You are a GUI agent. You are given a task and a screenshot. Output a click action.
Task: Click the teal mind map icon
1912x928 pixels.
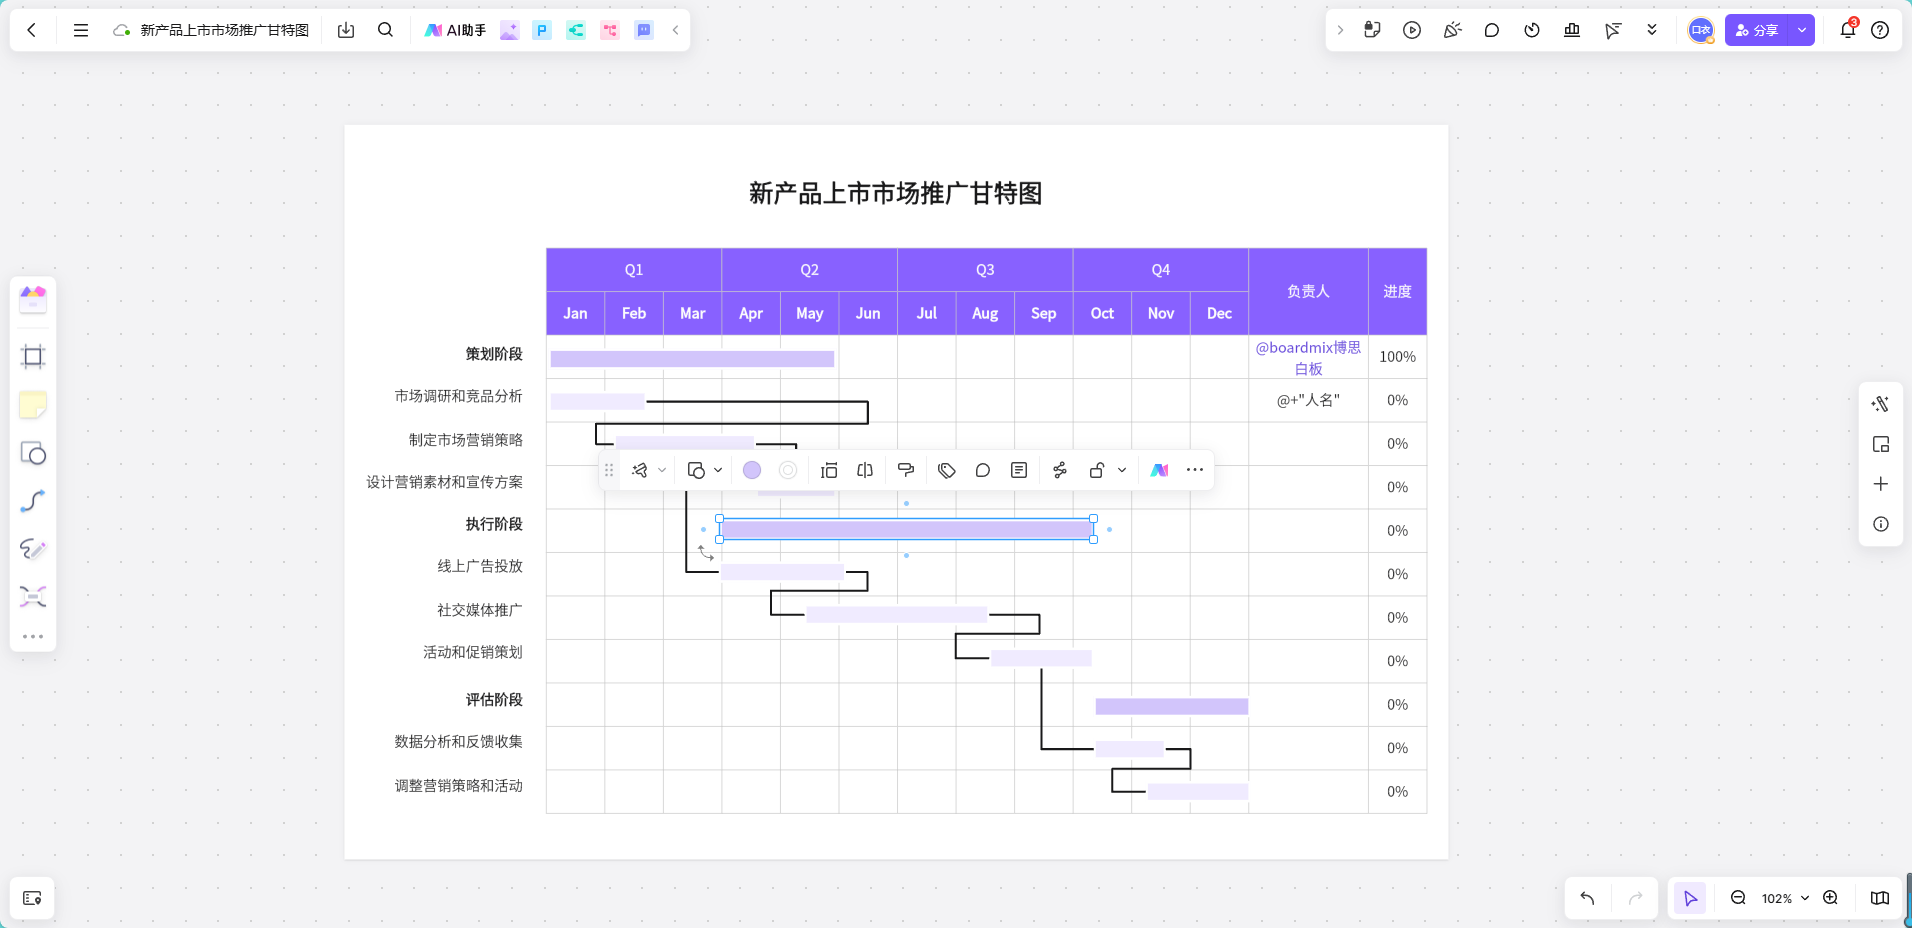click(576, 30)
